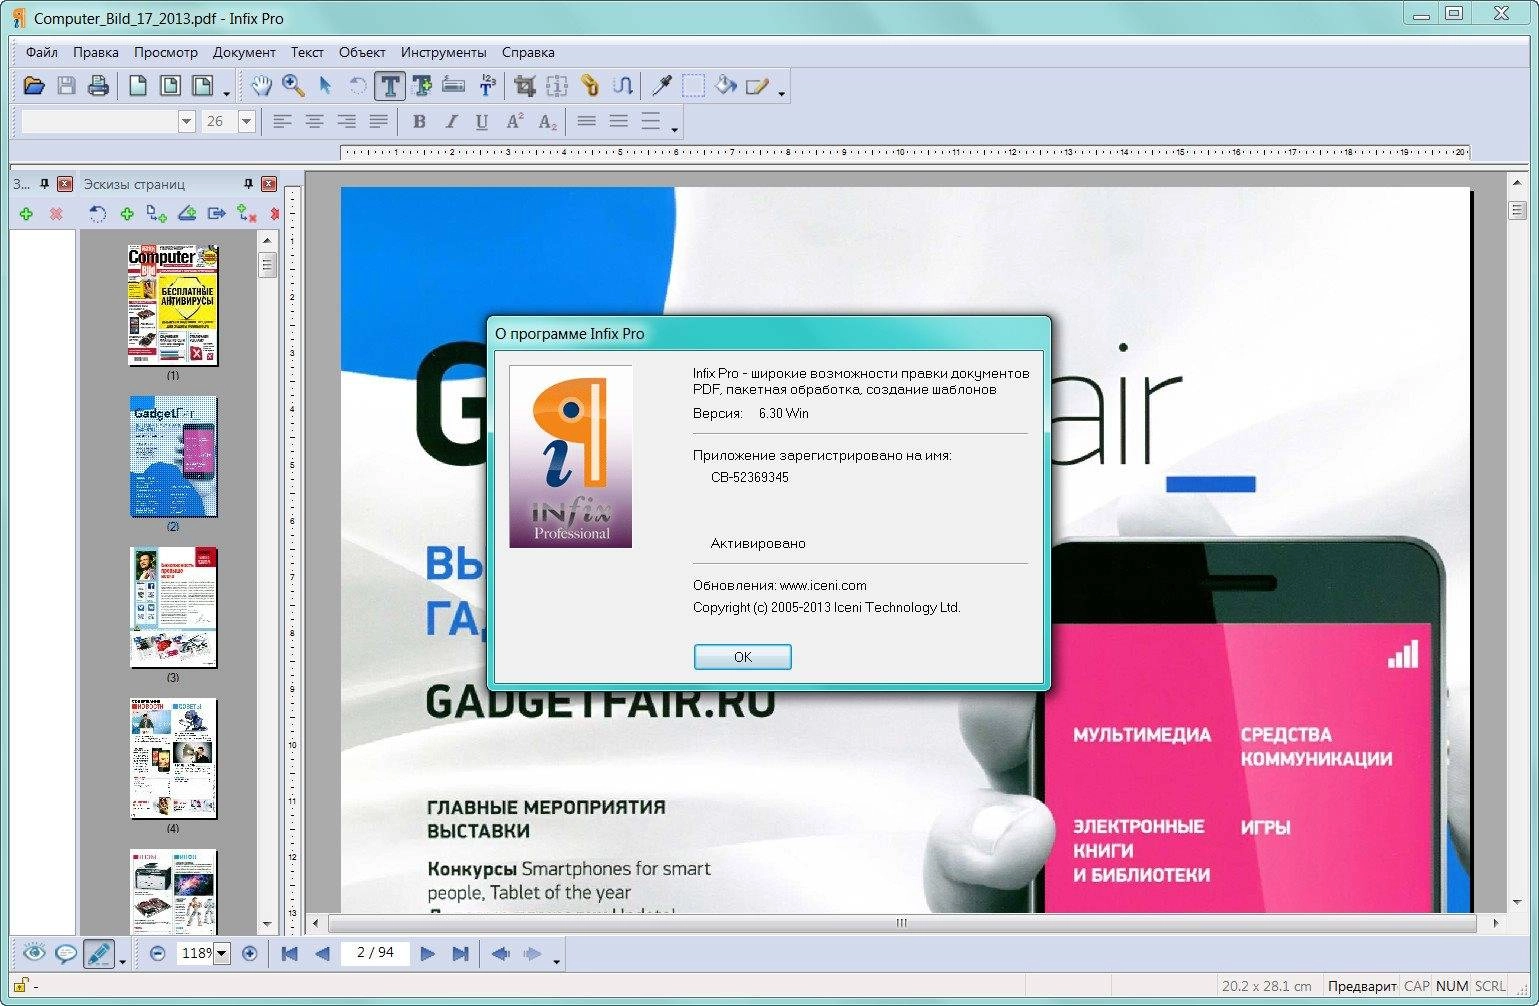Click the new blank page icon
Image resolution: width=1539 pixels, height=1006 pixels.
point(138,86)
